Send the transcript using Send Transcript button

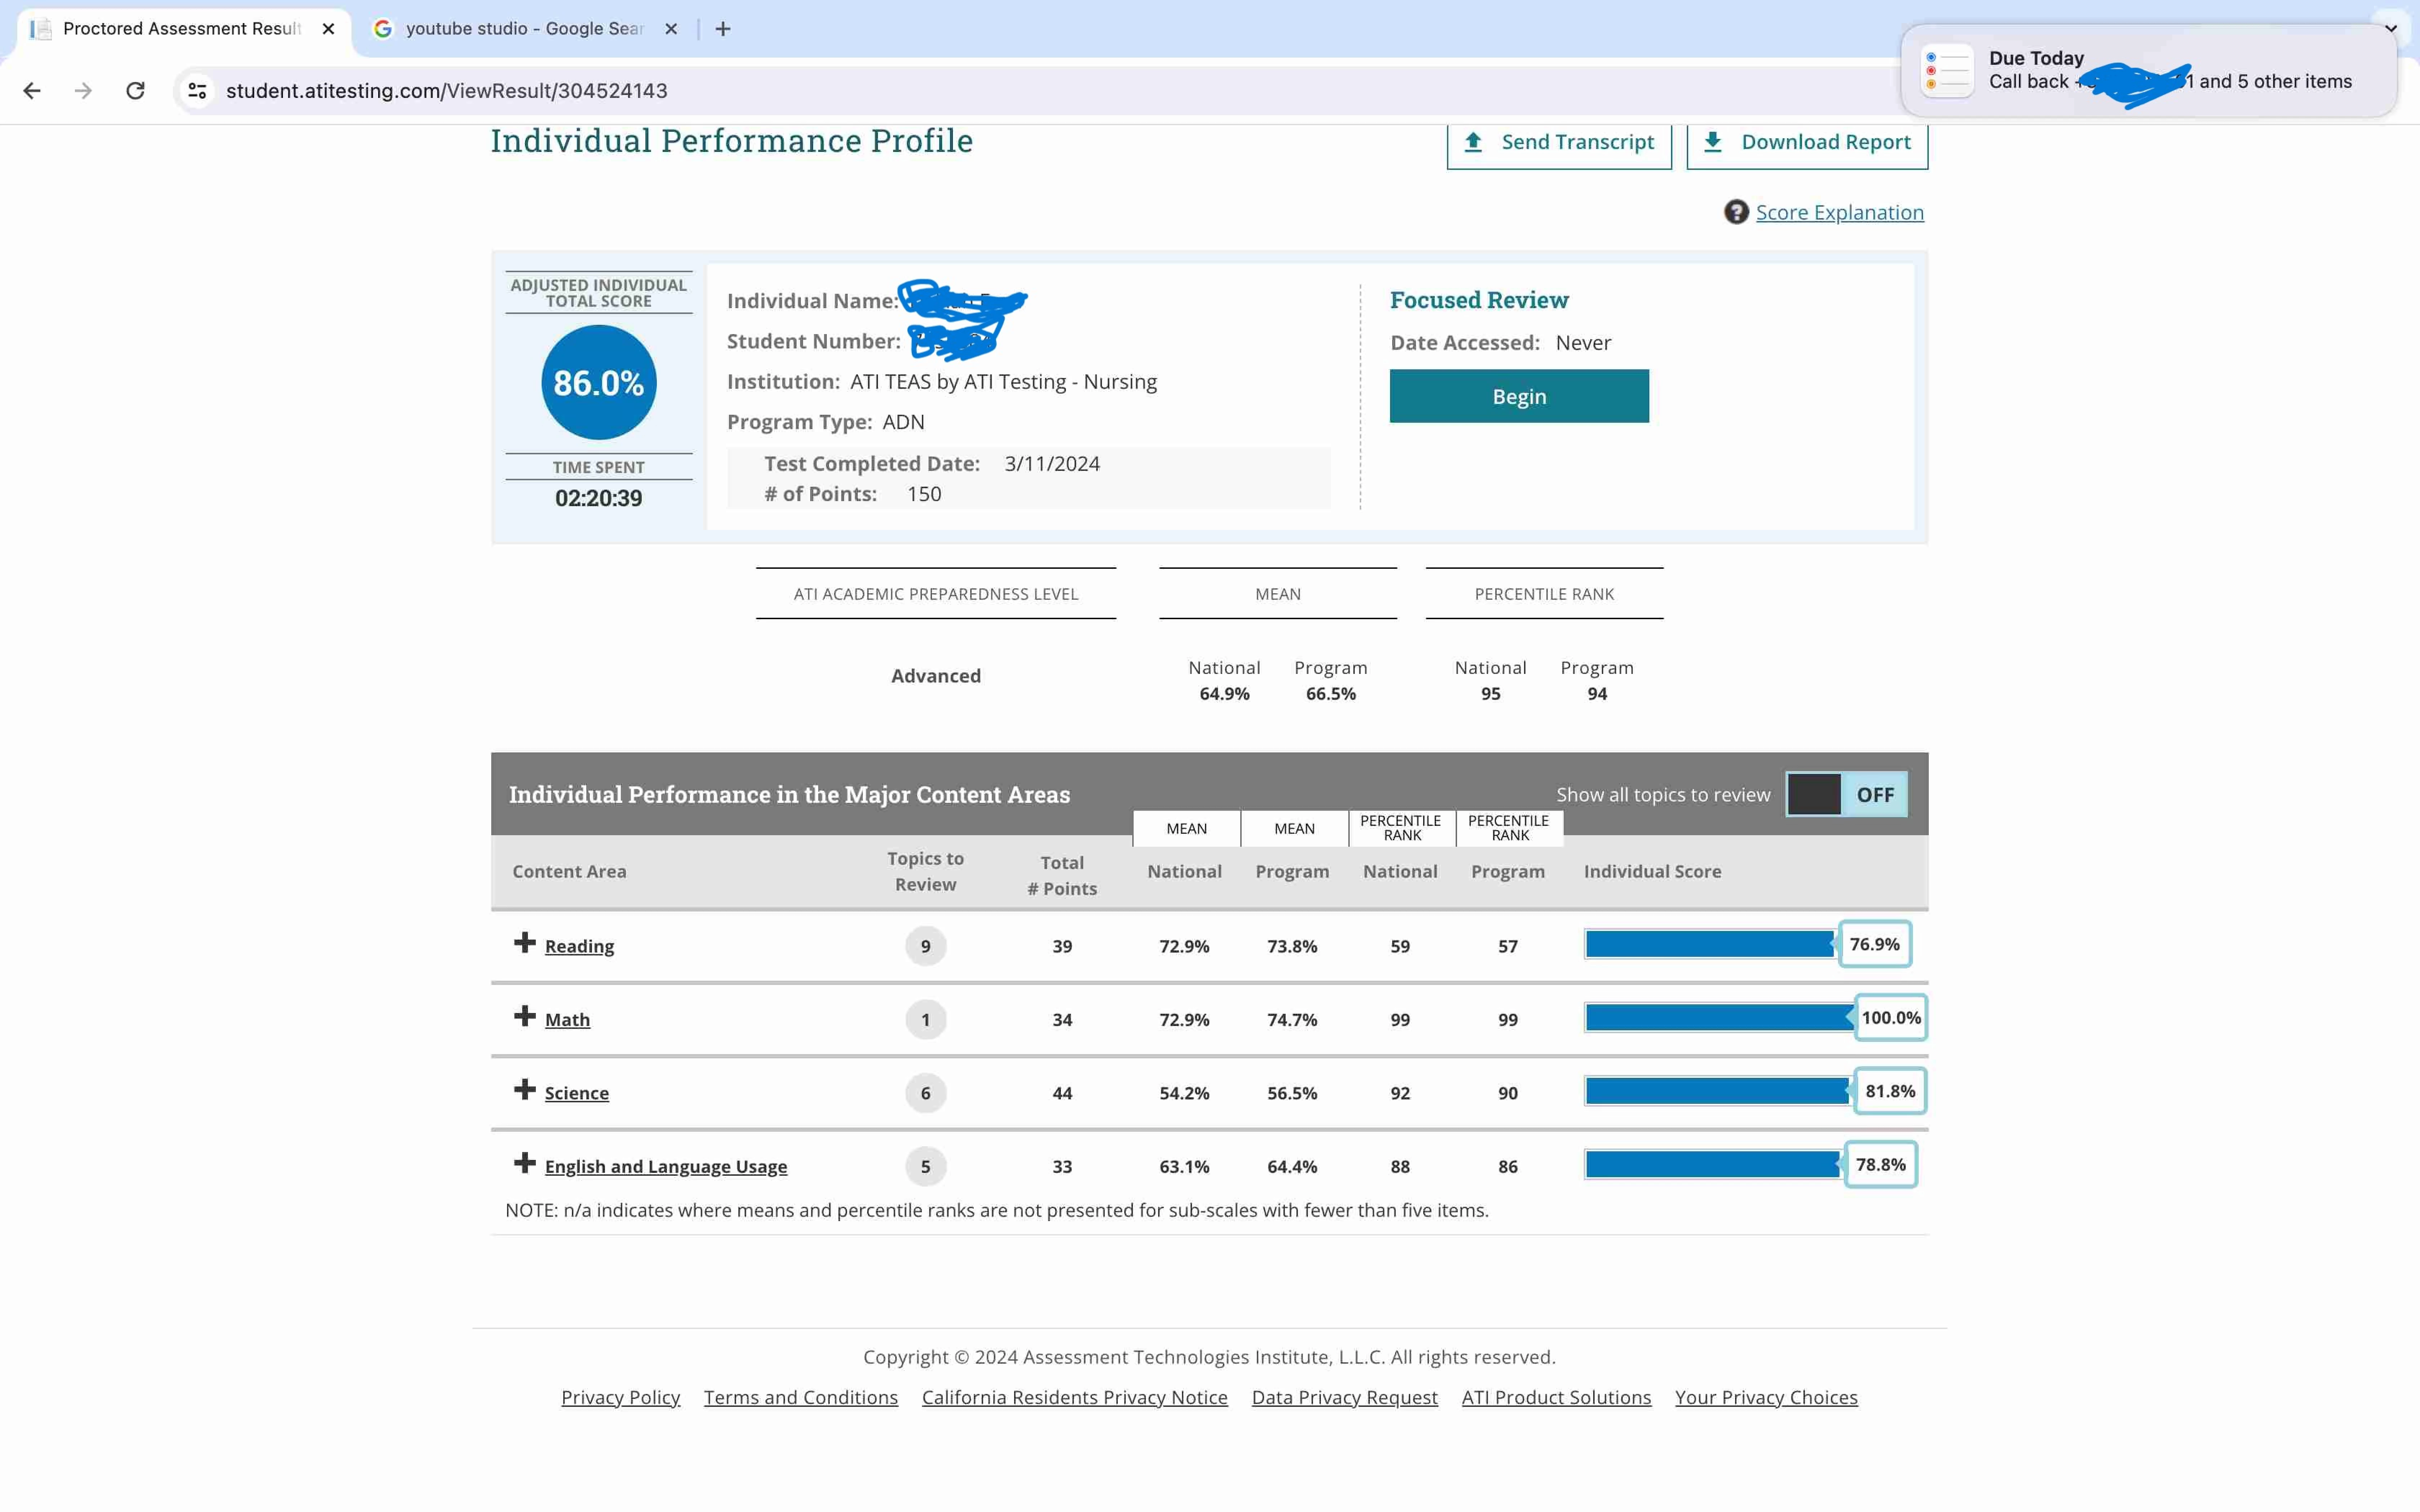(1559, 143)
